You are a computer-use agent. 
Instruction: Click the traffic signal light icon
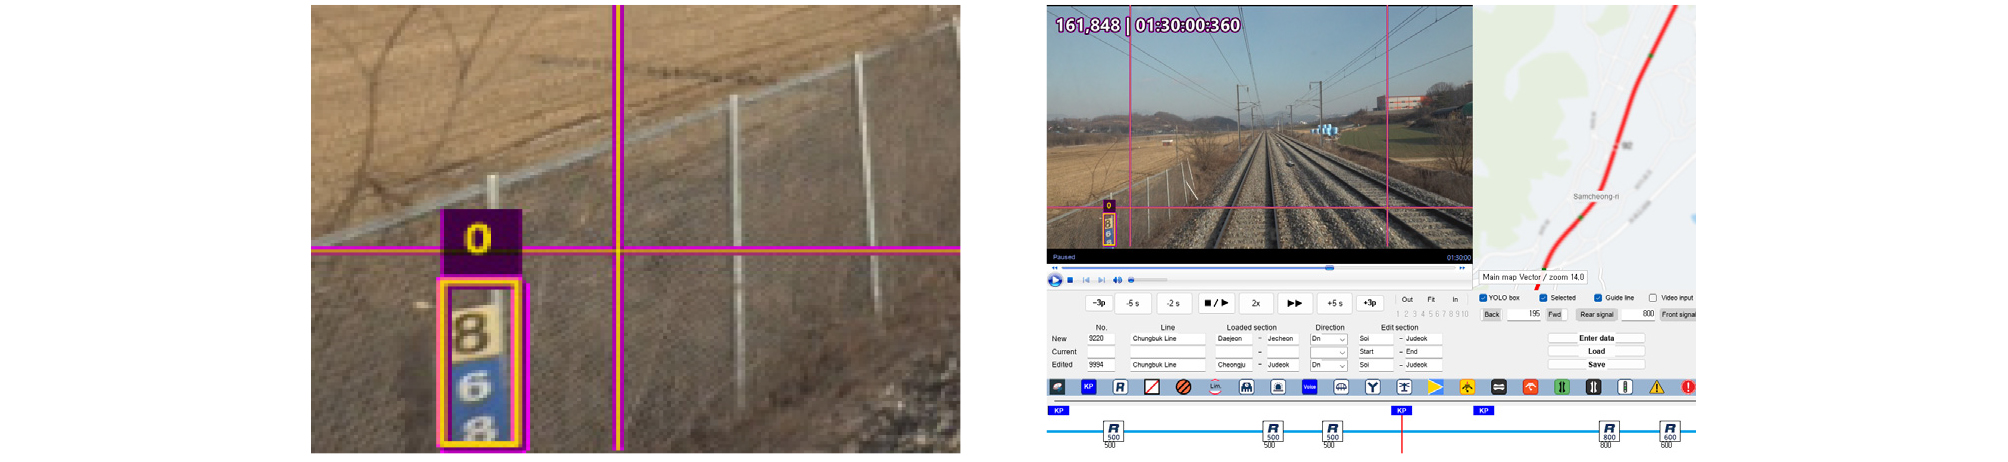(1625, 387)
